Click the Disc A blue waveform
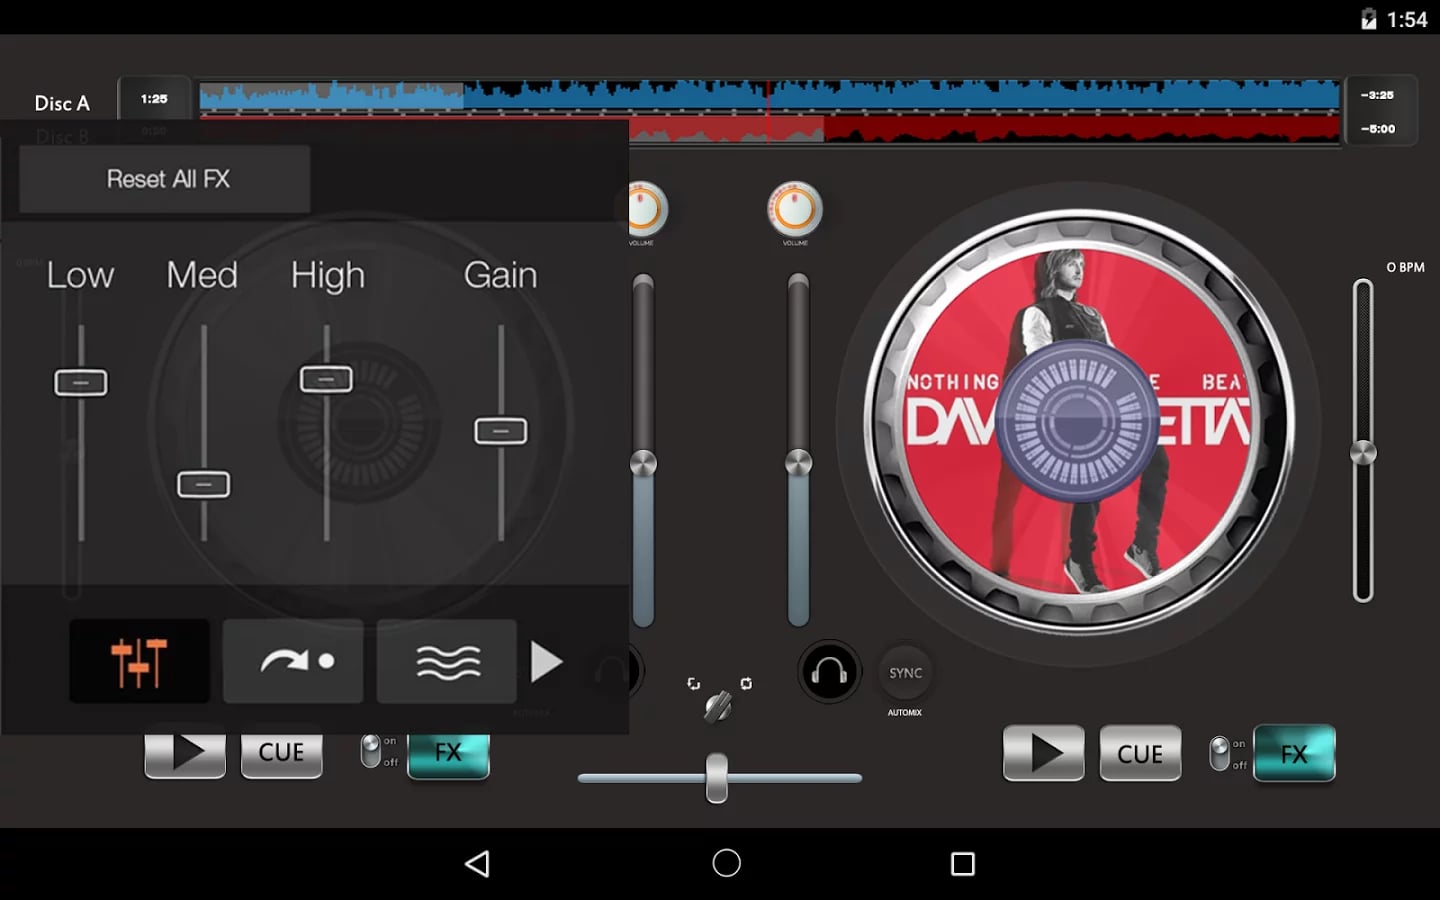The width and height of the screenshot is (1440, 900). pos(769,97)
